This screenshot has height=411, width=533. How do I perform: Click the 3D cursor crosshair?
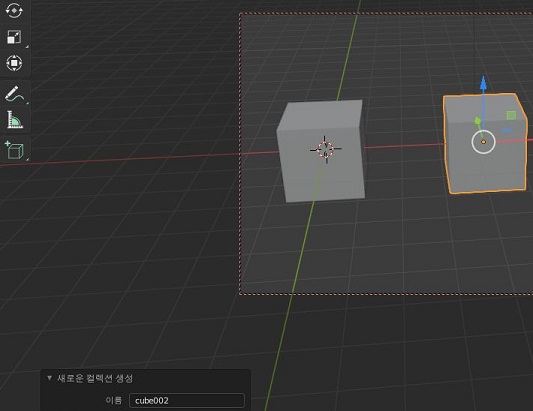[325, 149]
